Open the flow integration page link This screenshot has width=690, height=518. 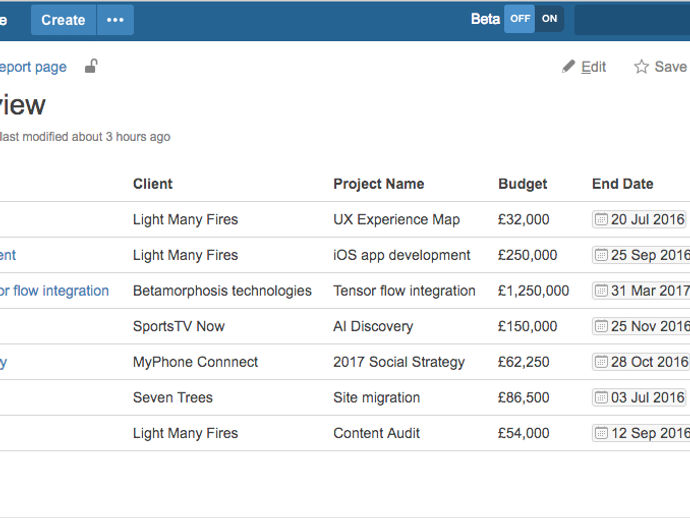55,291
